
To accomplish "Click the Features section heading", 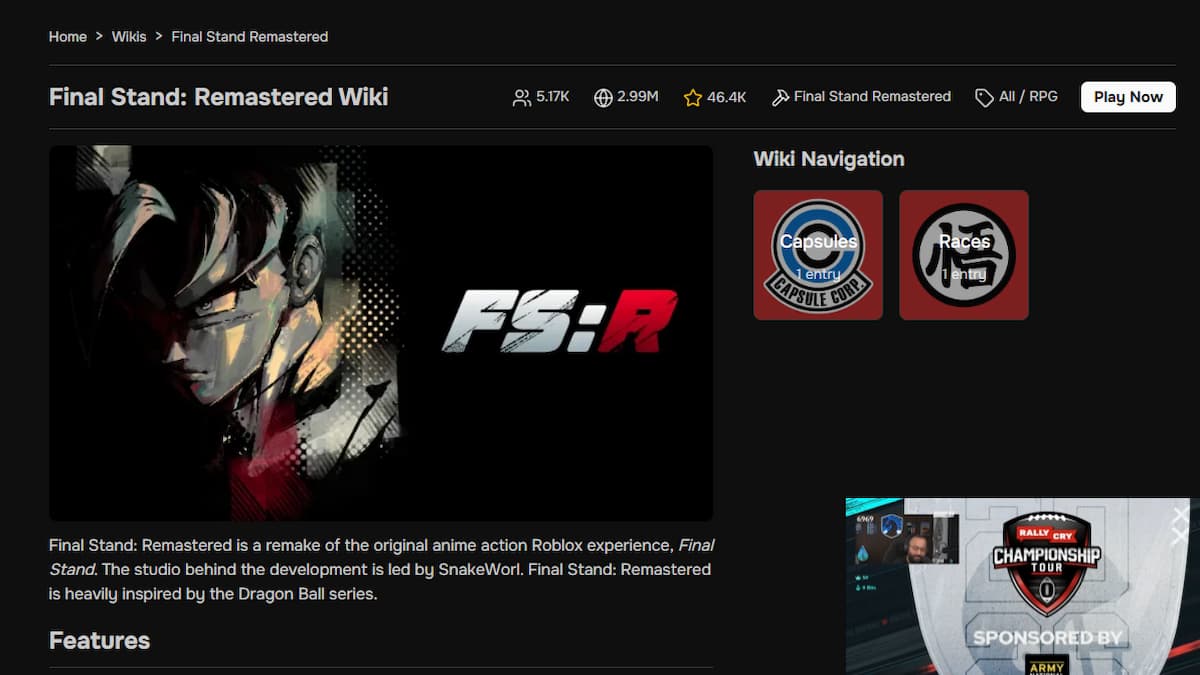I will 99,641.
